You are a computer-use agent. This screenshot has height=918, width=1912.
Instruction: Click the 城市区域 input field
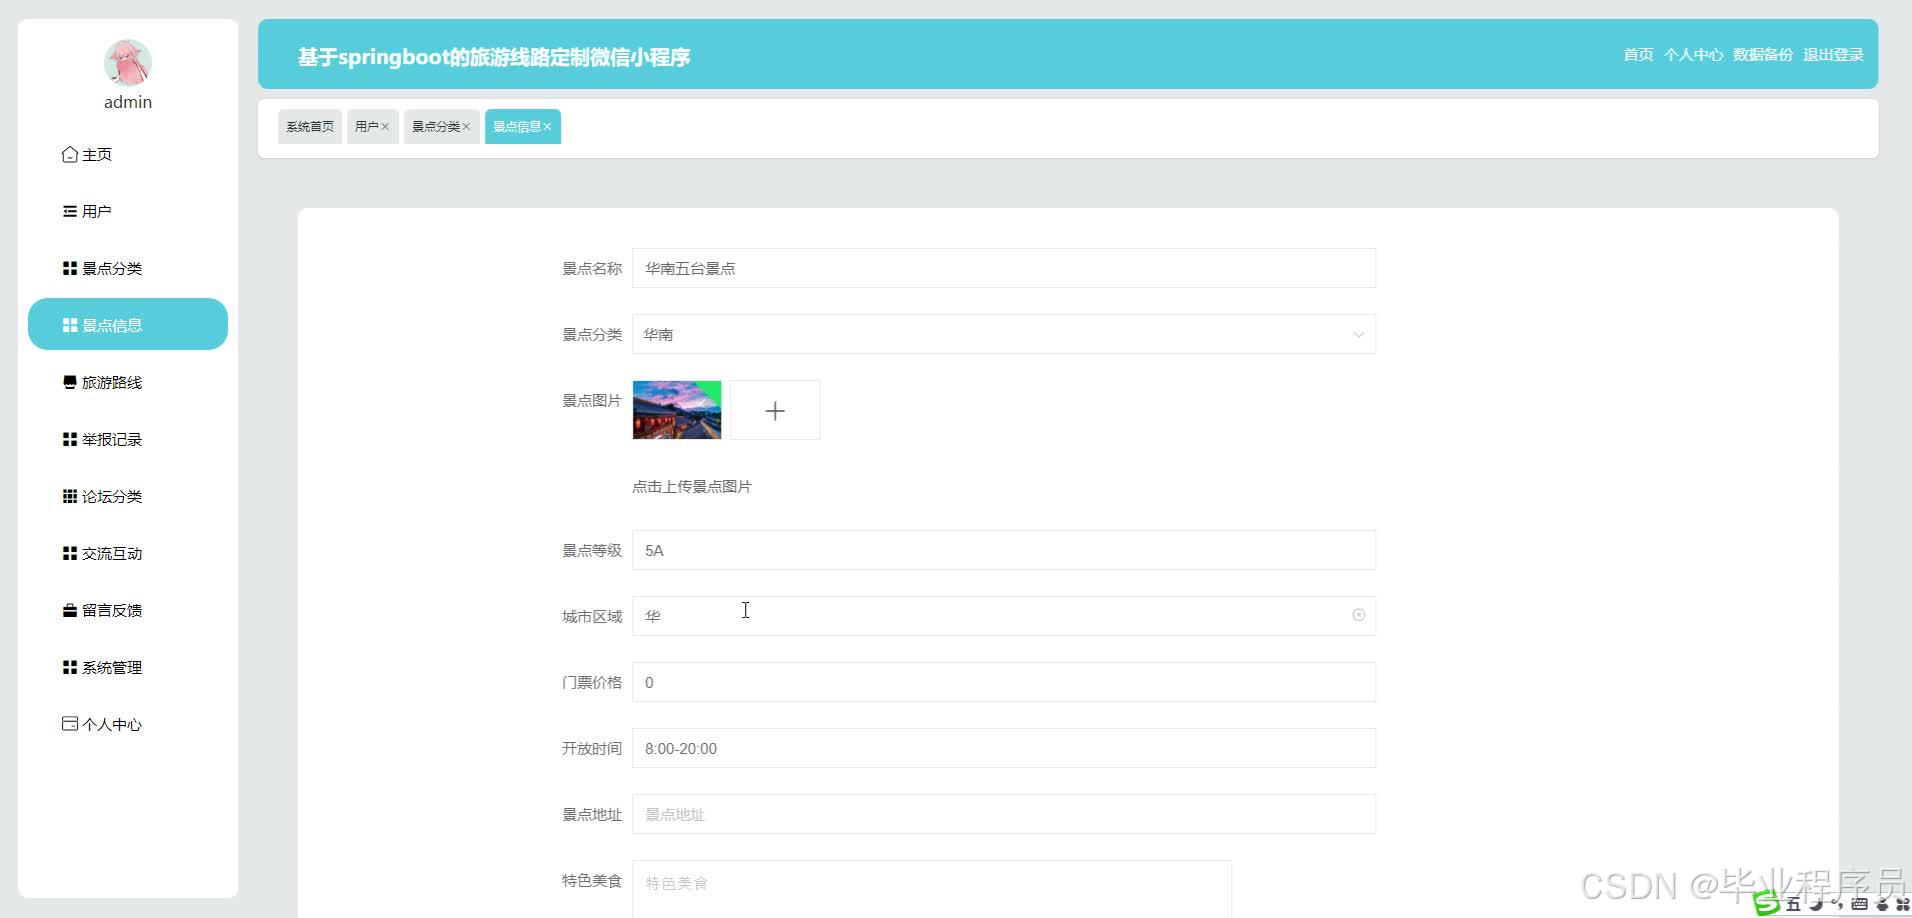(1004, 616)
